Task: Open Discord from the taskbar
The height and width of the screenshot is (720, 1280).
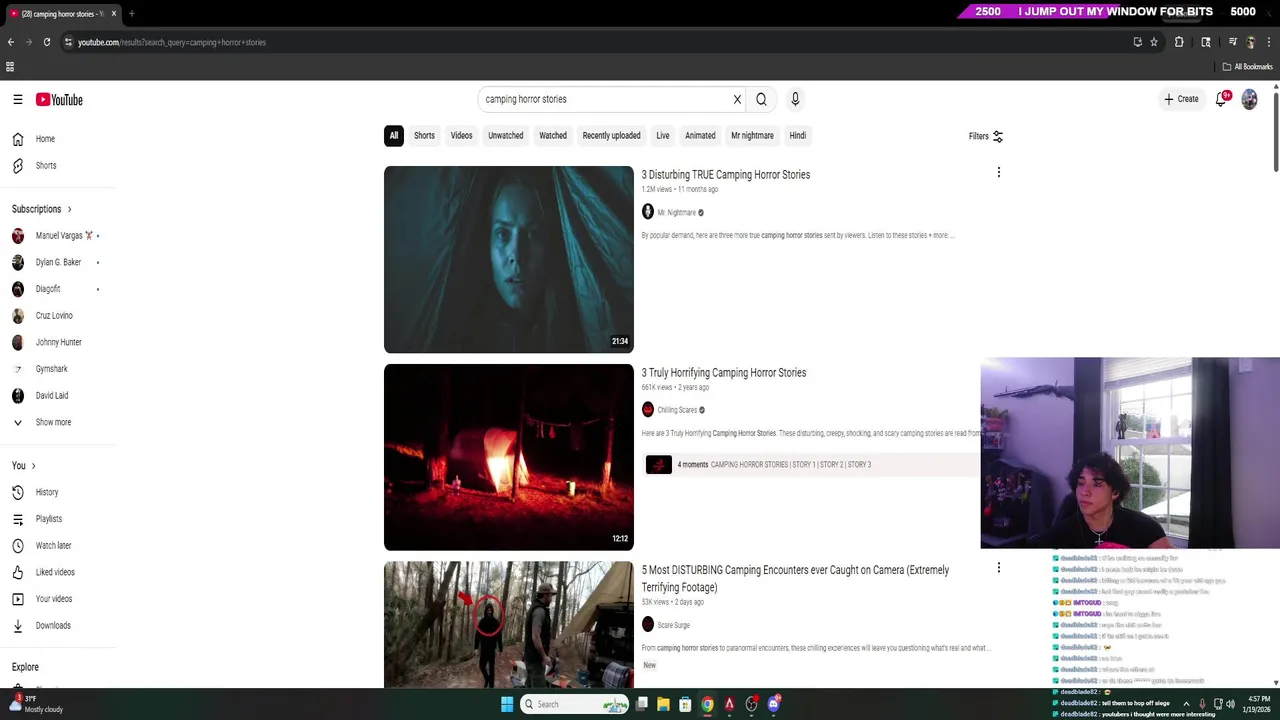Action: pos(773,704)
